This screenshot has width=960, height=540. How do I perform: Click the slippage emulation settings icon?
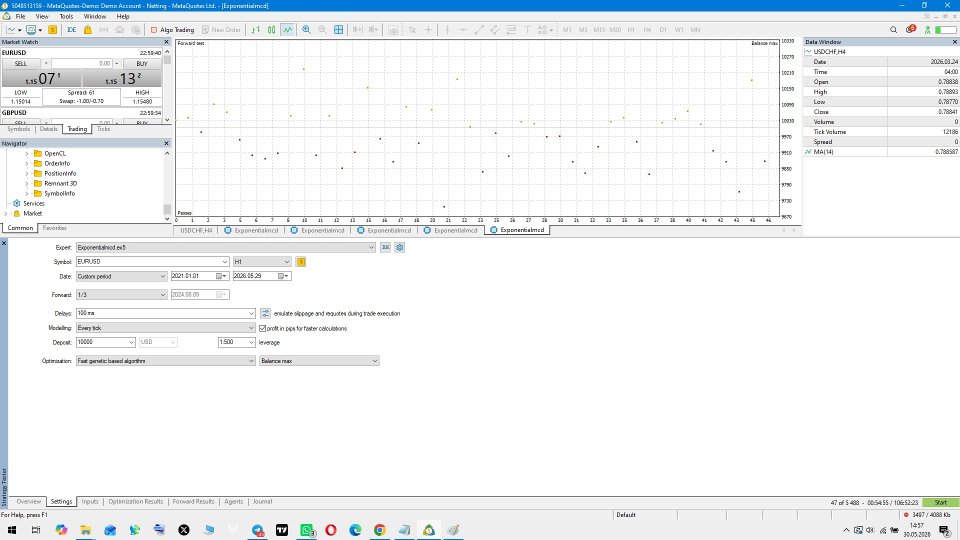(x=265, y=313)
